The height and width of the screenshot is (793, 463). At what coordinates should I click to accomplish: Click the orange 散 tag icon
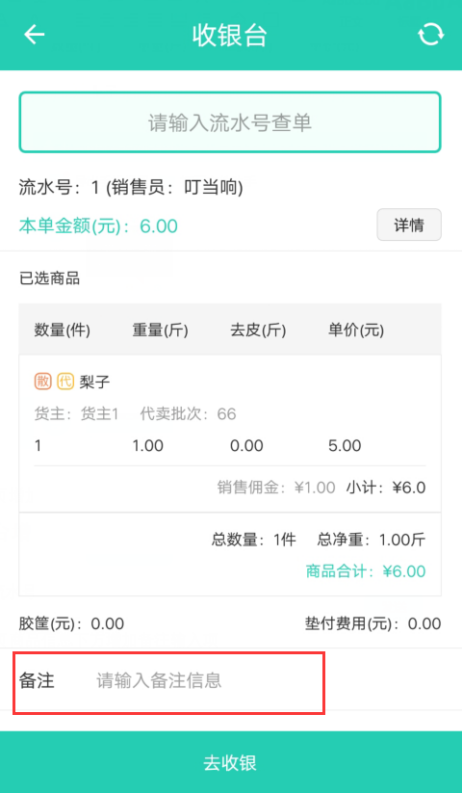pyautogui.click(x=43, y=381)
